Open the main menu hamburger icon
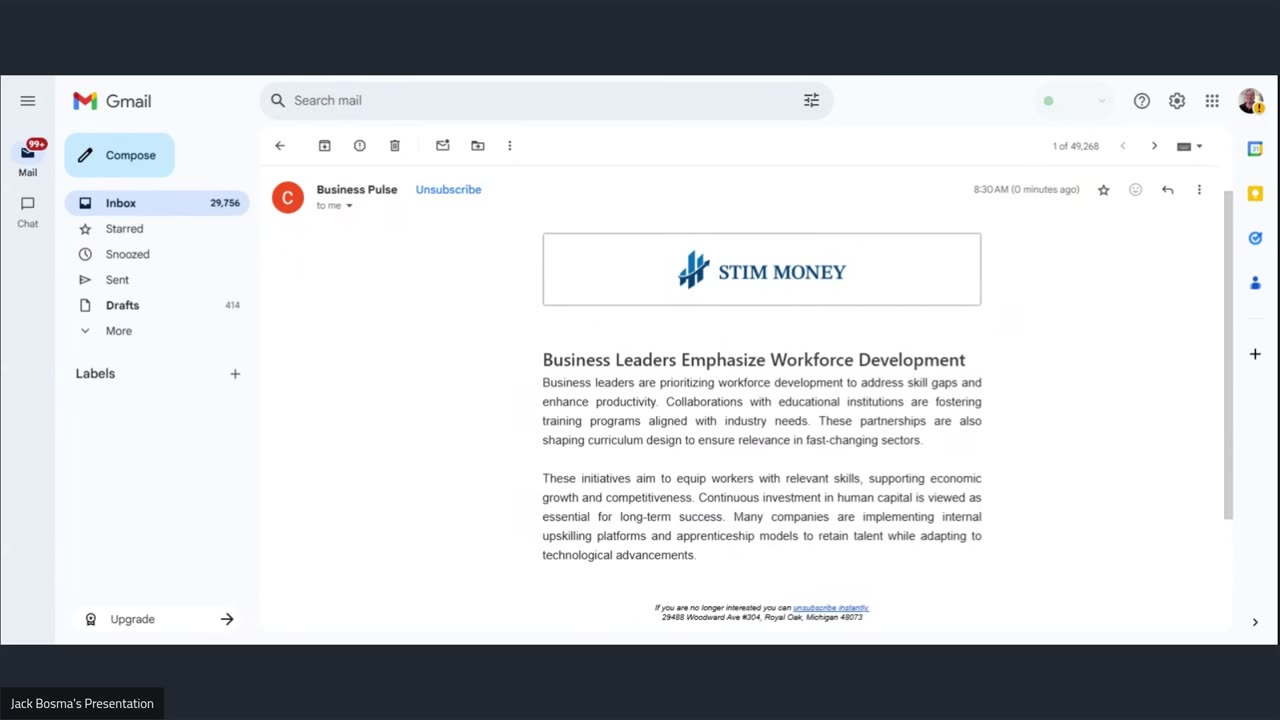 (x=28, y=101)
